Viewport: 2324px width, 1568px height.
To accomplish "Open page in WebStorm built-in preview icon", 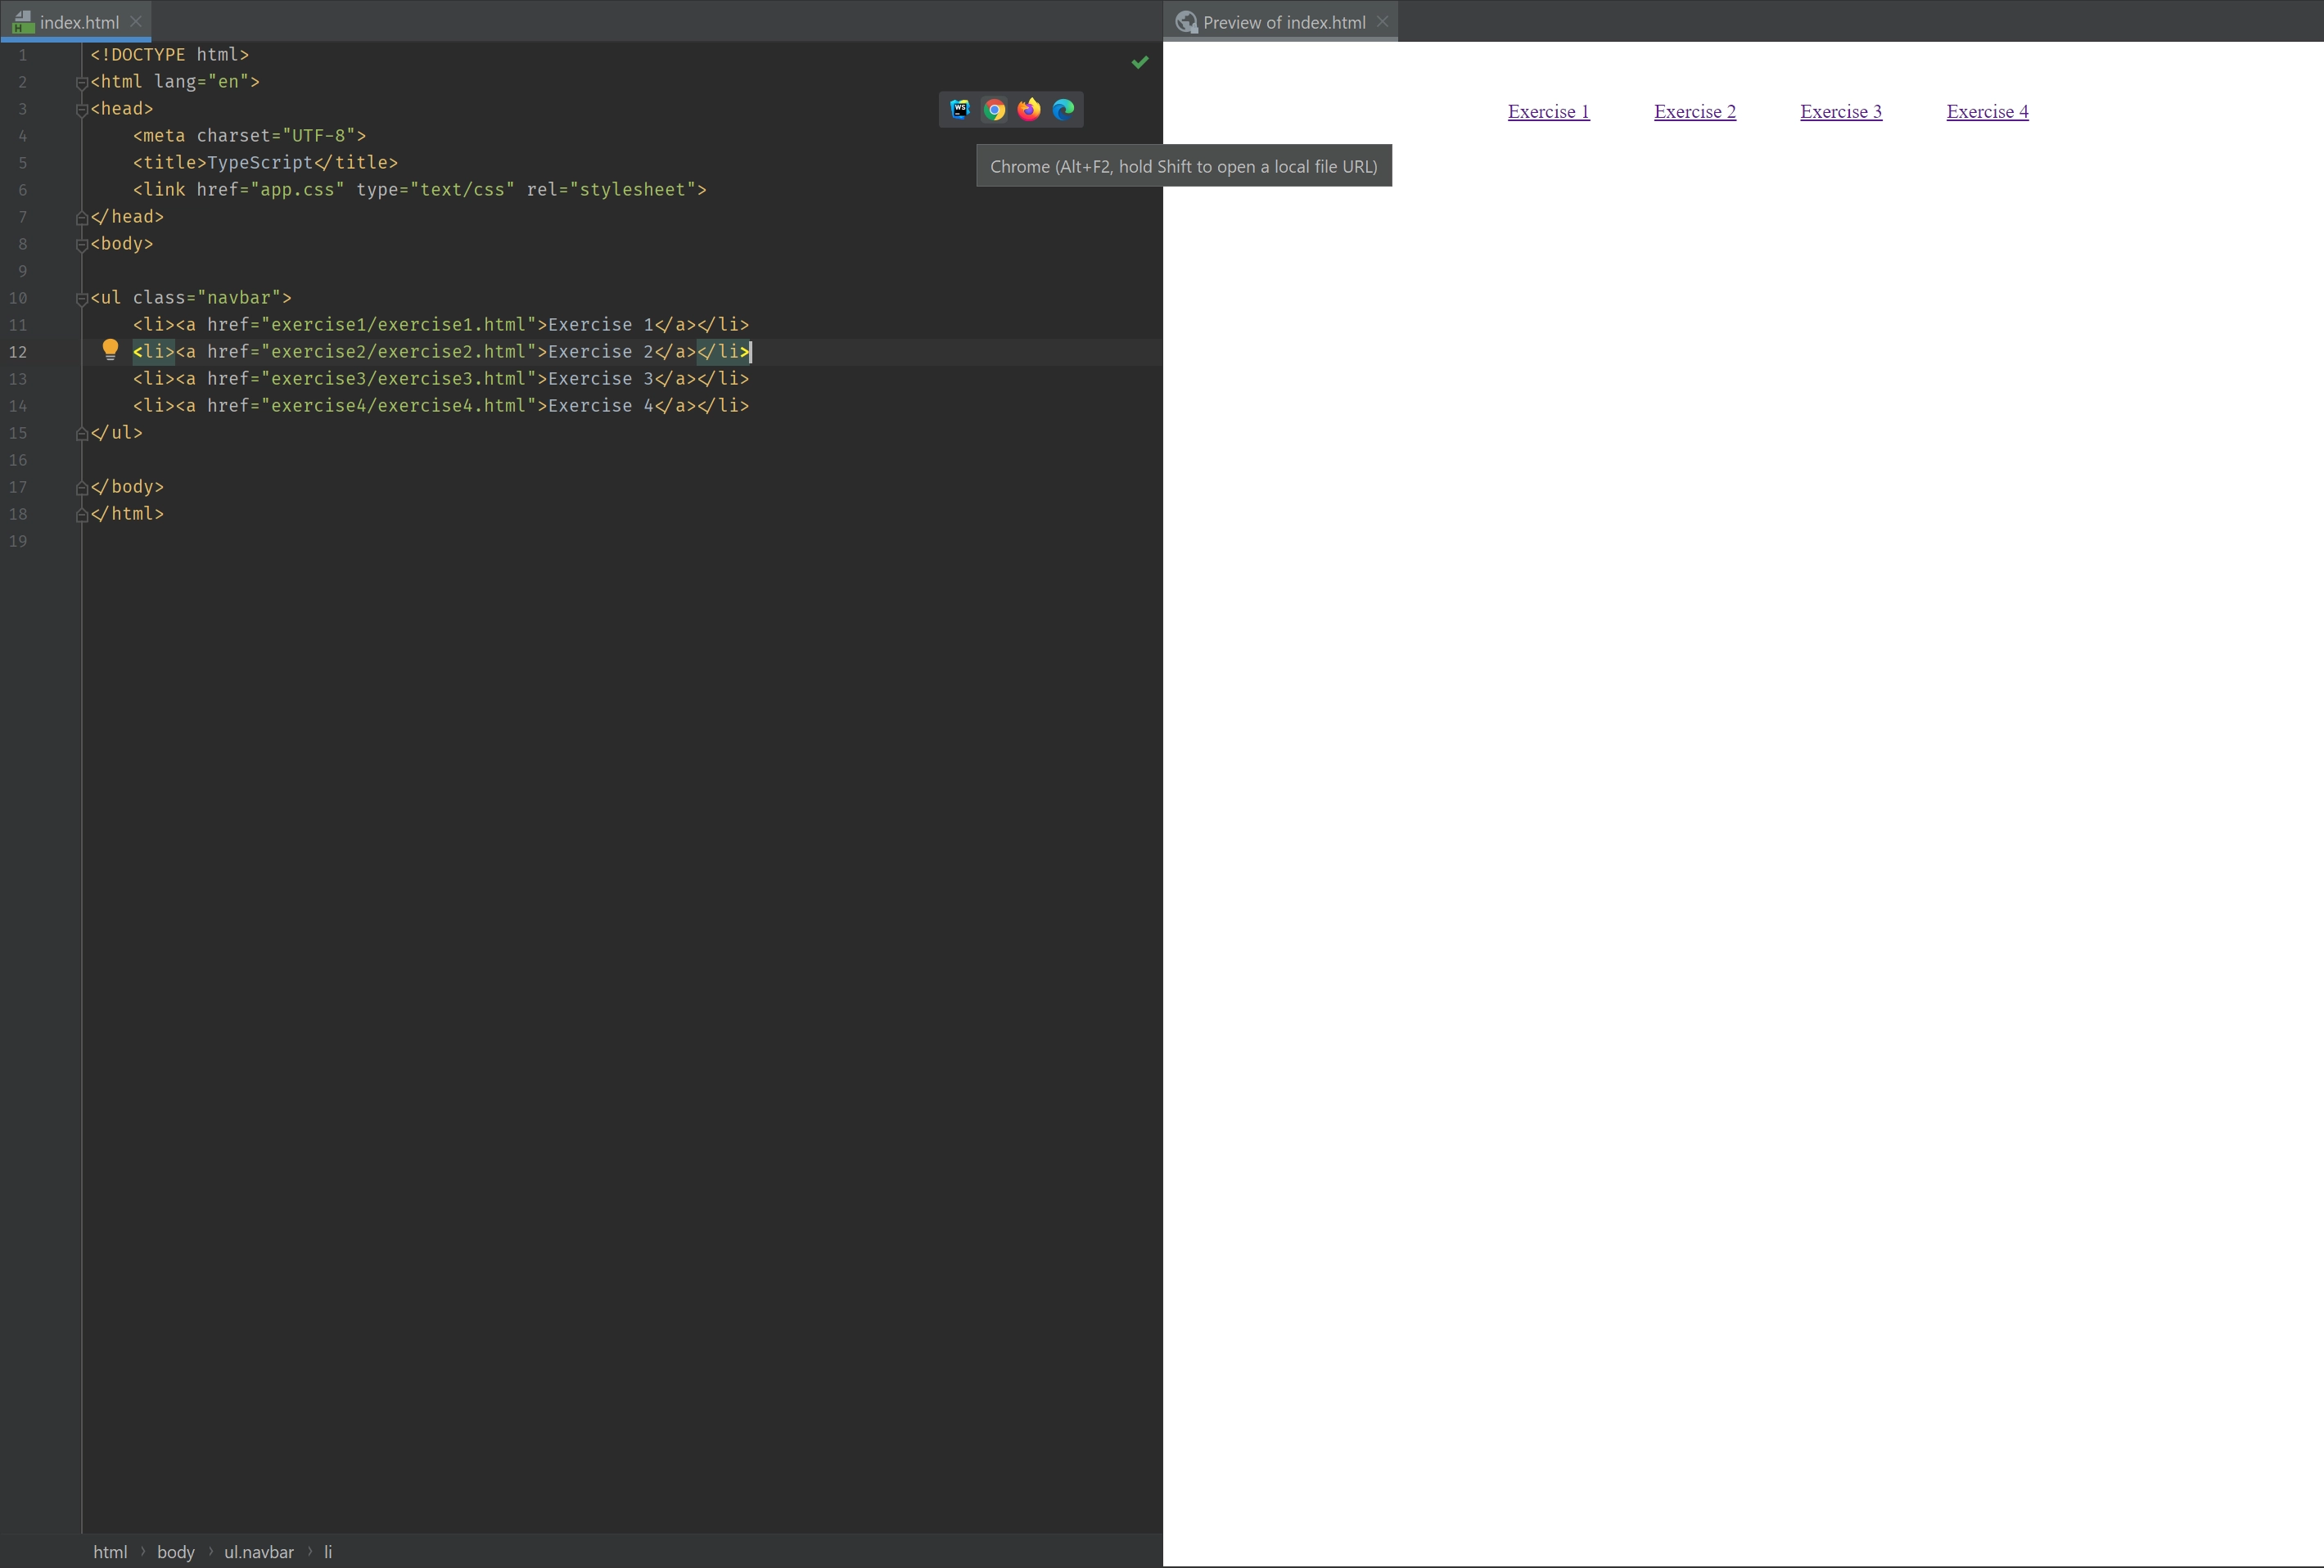I will (959, 110).
